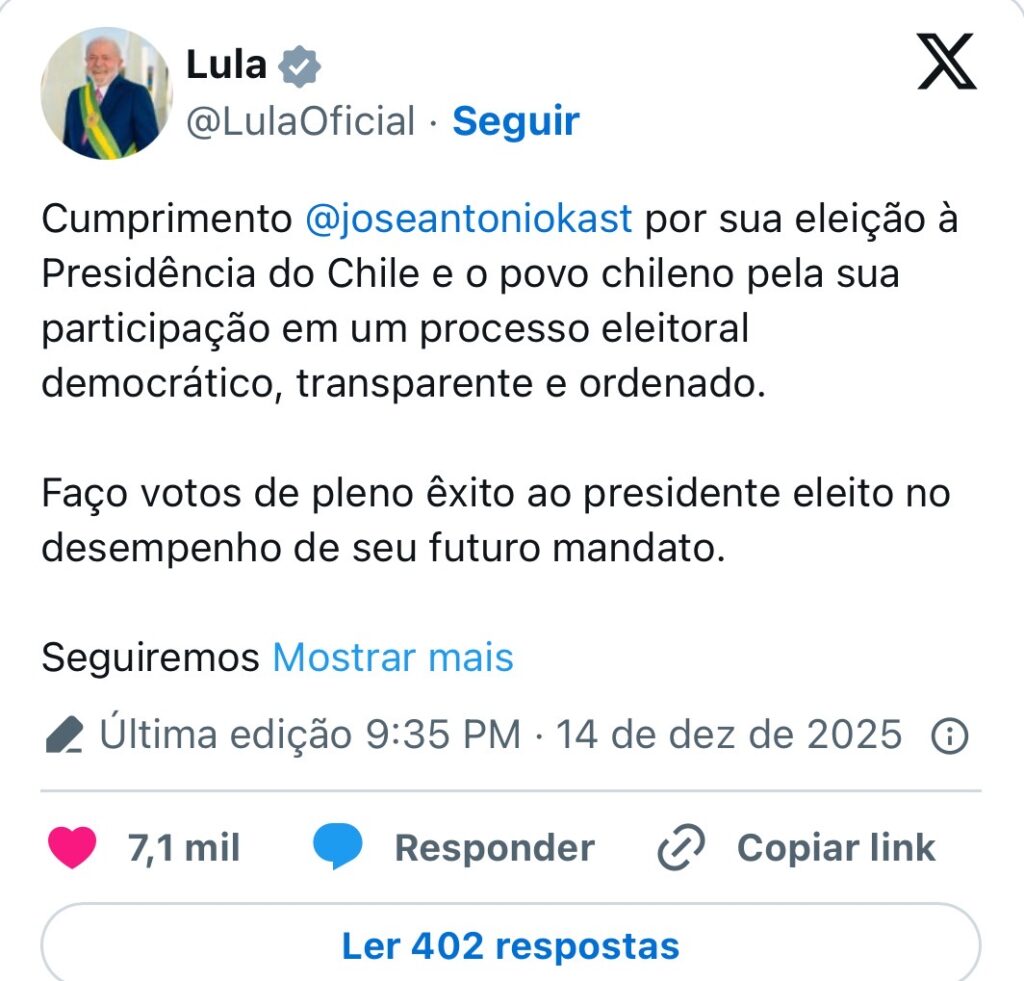Click the paragraph starting with Faço votos

tap(495, 521)
